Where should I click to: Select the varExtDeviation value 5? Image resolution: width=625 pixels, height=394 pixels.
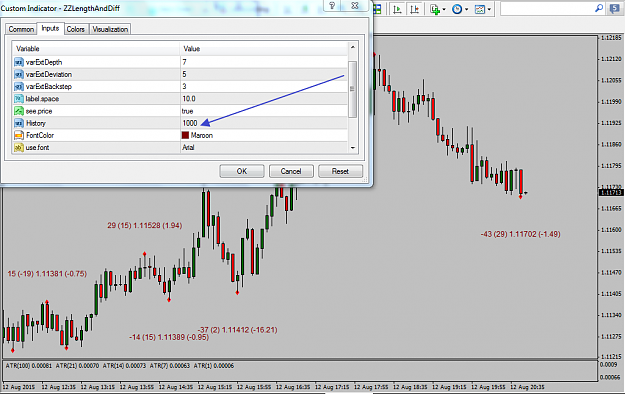[185, 75]
